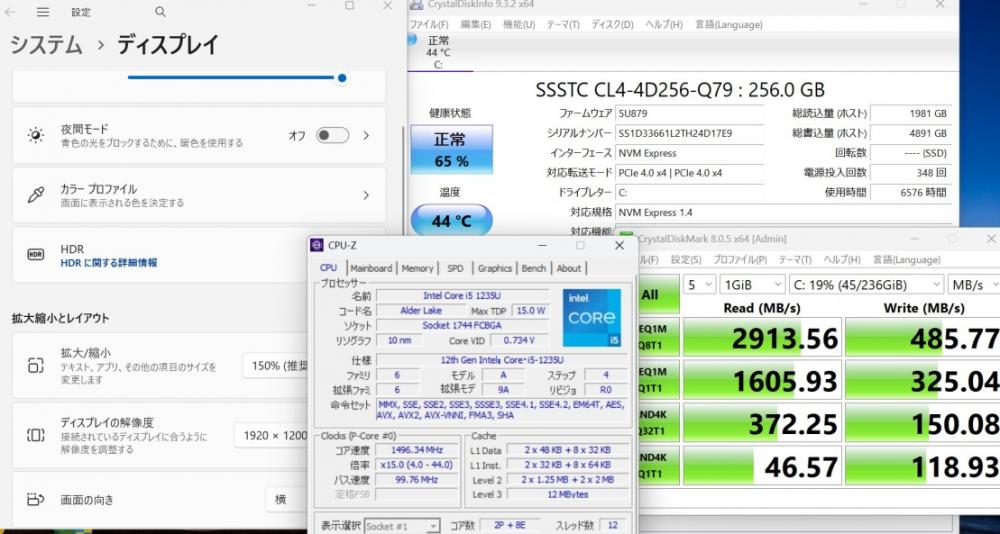Open CrystalDiskInfo Theme (テーマ) menu

click(x=563, y=24)
